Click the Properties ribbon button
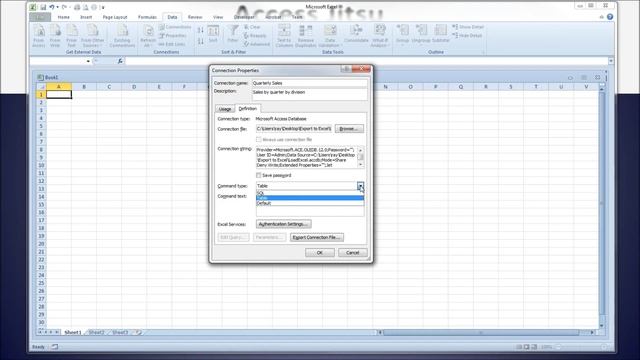 point(173,36)
